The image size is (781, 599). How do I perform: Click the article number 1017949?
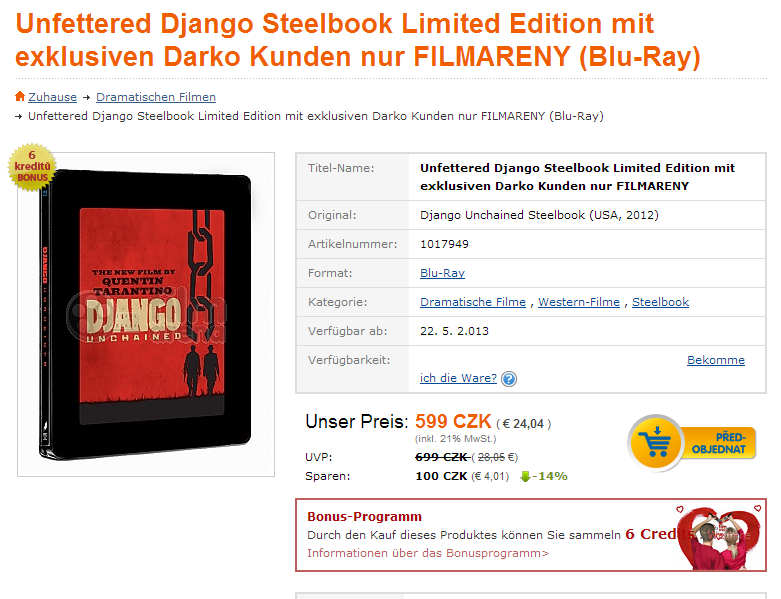[444, 244]
